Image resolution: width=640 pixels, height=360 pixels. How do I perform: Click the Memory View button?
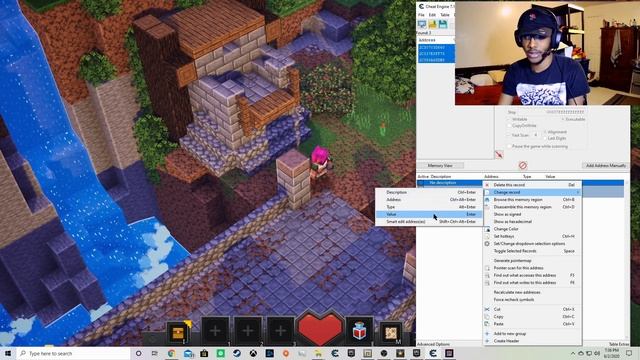(440, 165)
